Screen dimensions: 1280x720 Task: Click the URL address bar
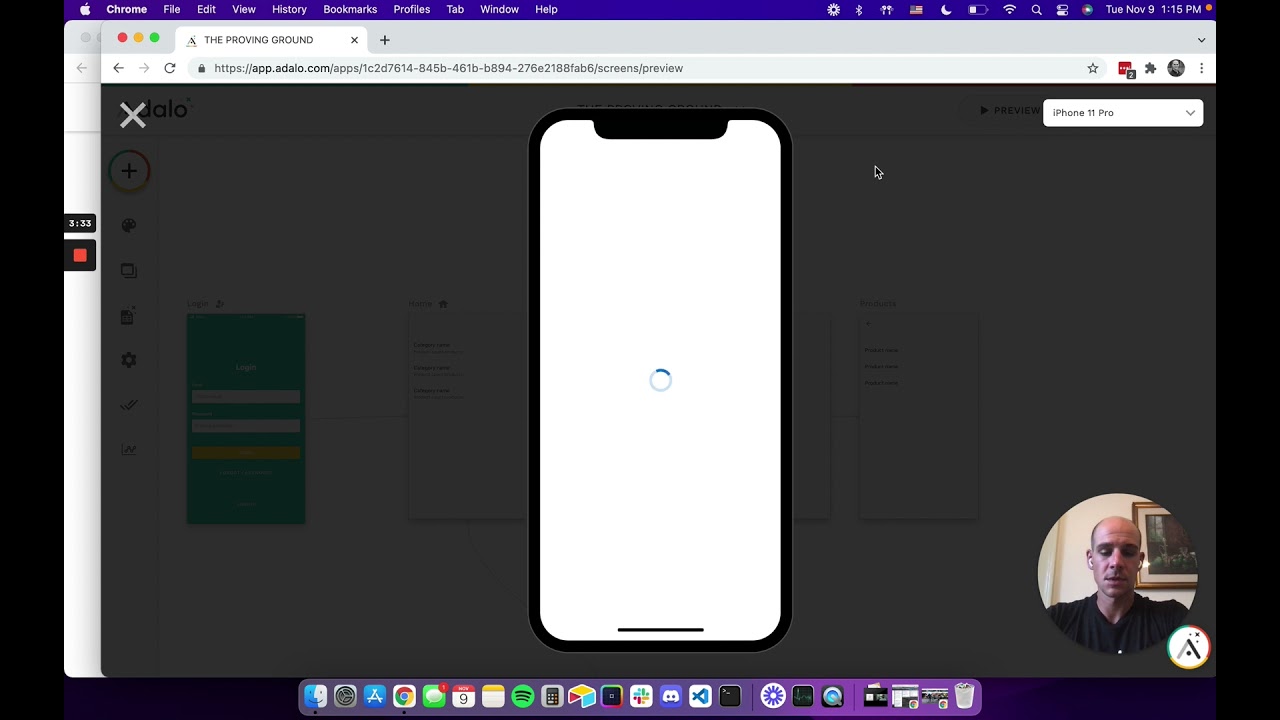(x=640, y=68)
